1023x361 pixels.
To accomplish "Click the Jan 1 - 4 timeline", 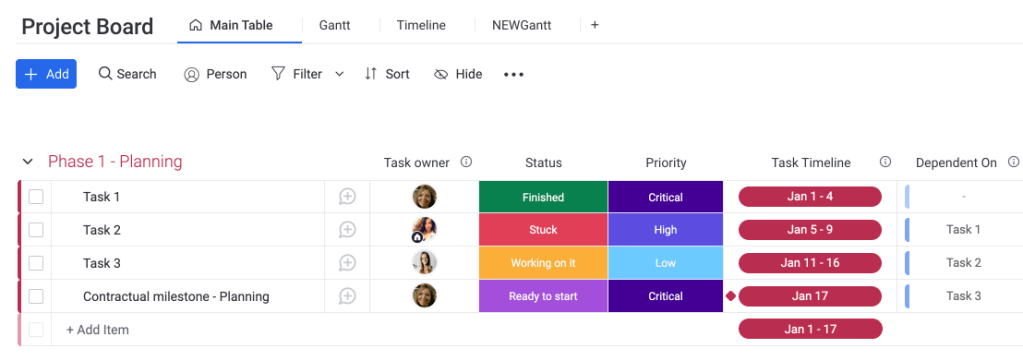I will (810, 196).
